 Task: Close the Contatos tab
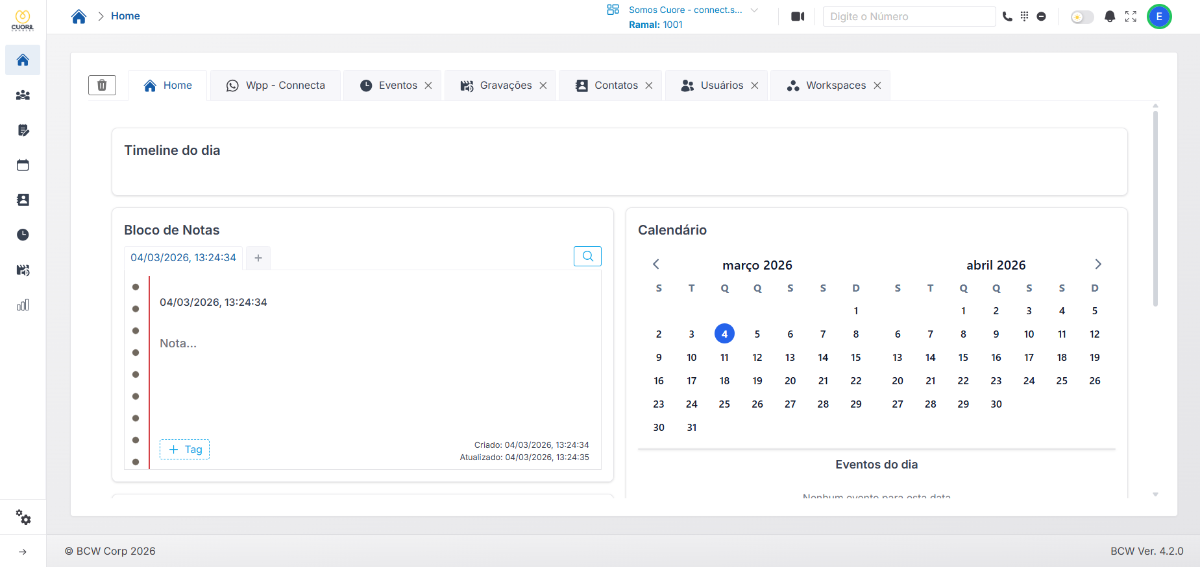[649, 86]
